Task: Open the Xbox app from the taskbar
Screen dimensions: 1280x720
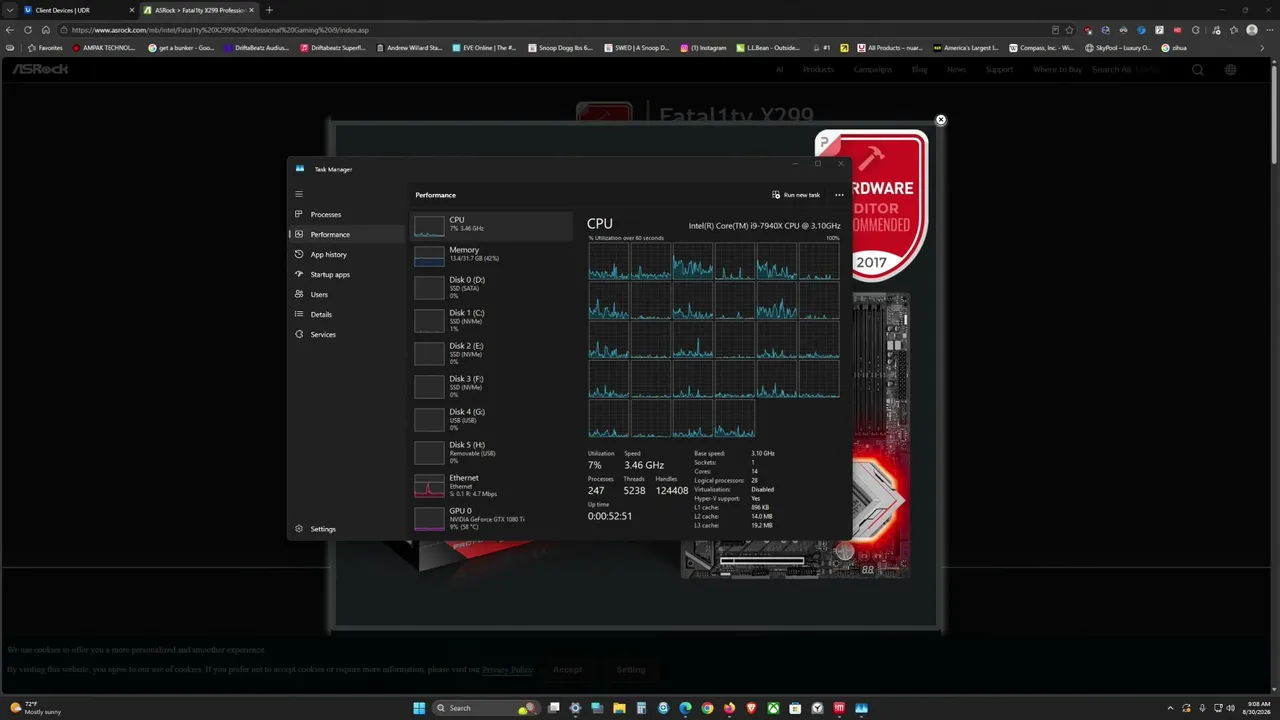Action: [773, 708]
